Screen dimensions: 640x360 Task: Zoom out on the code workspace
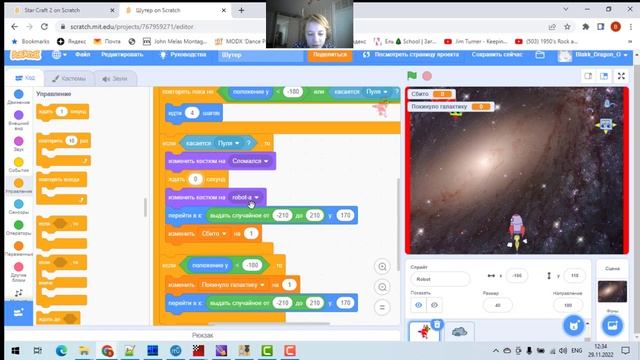382,287
